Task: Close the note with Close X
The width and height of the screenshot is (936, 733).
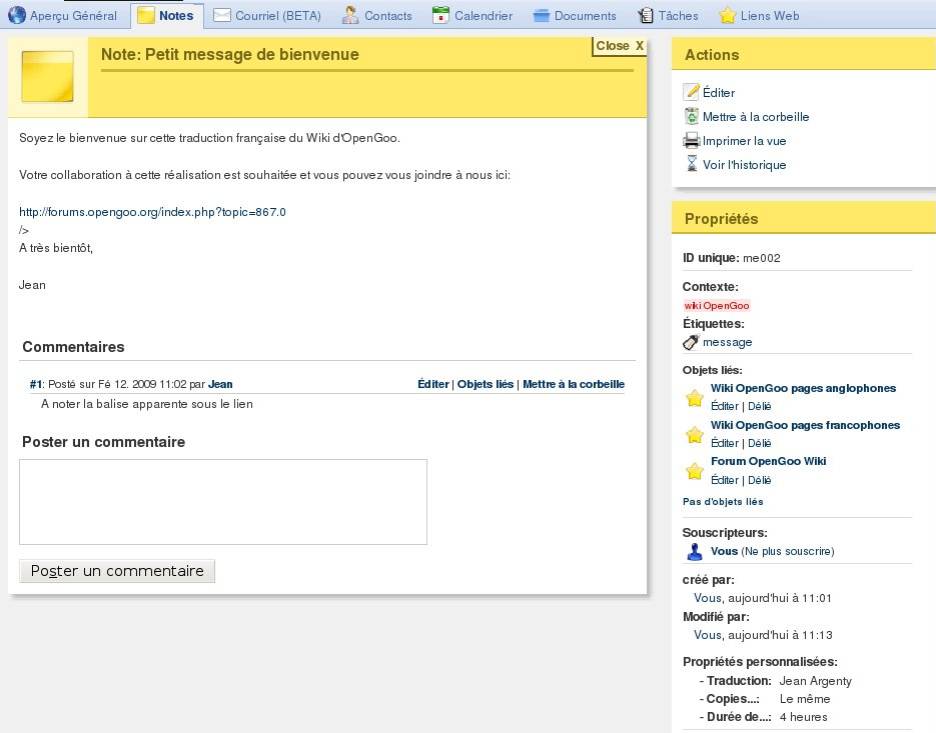Action: click(x=619, y=46)
